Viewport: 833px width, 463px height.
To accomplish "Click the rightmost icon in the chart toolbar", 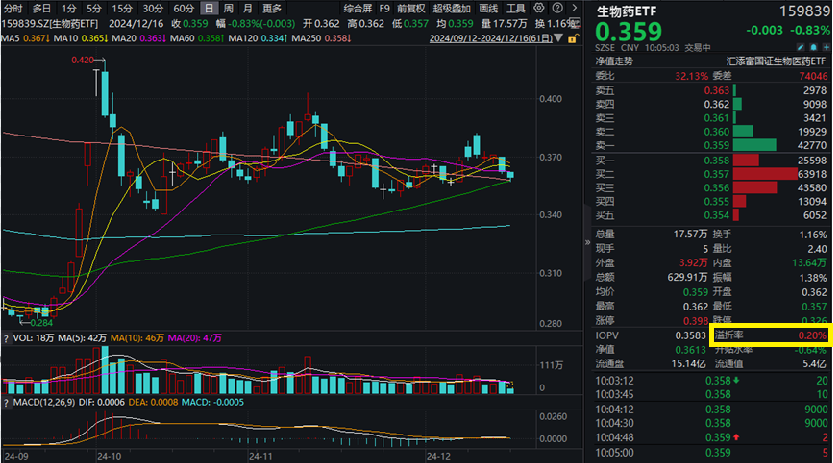I will pos(573,8).
